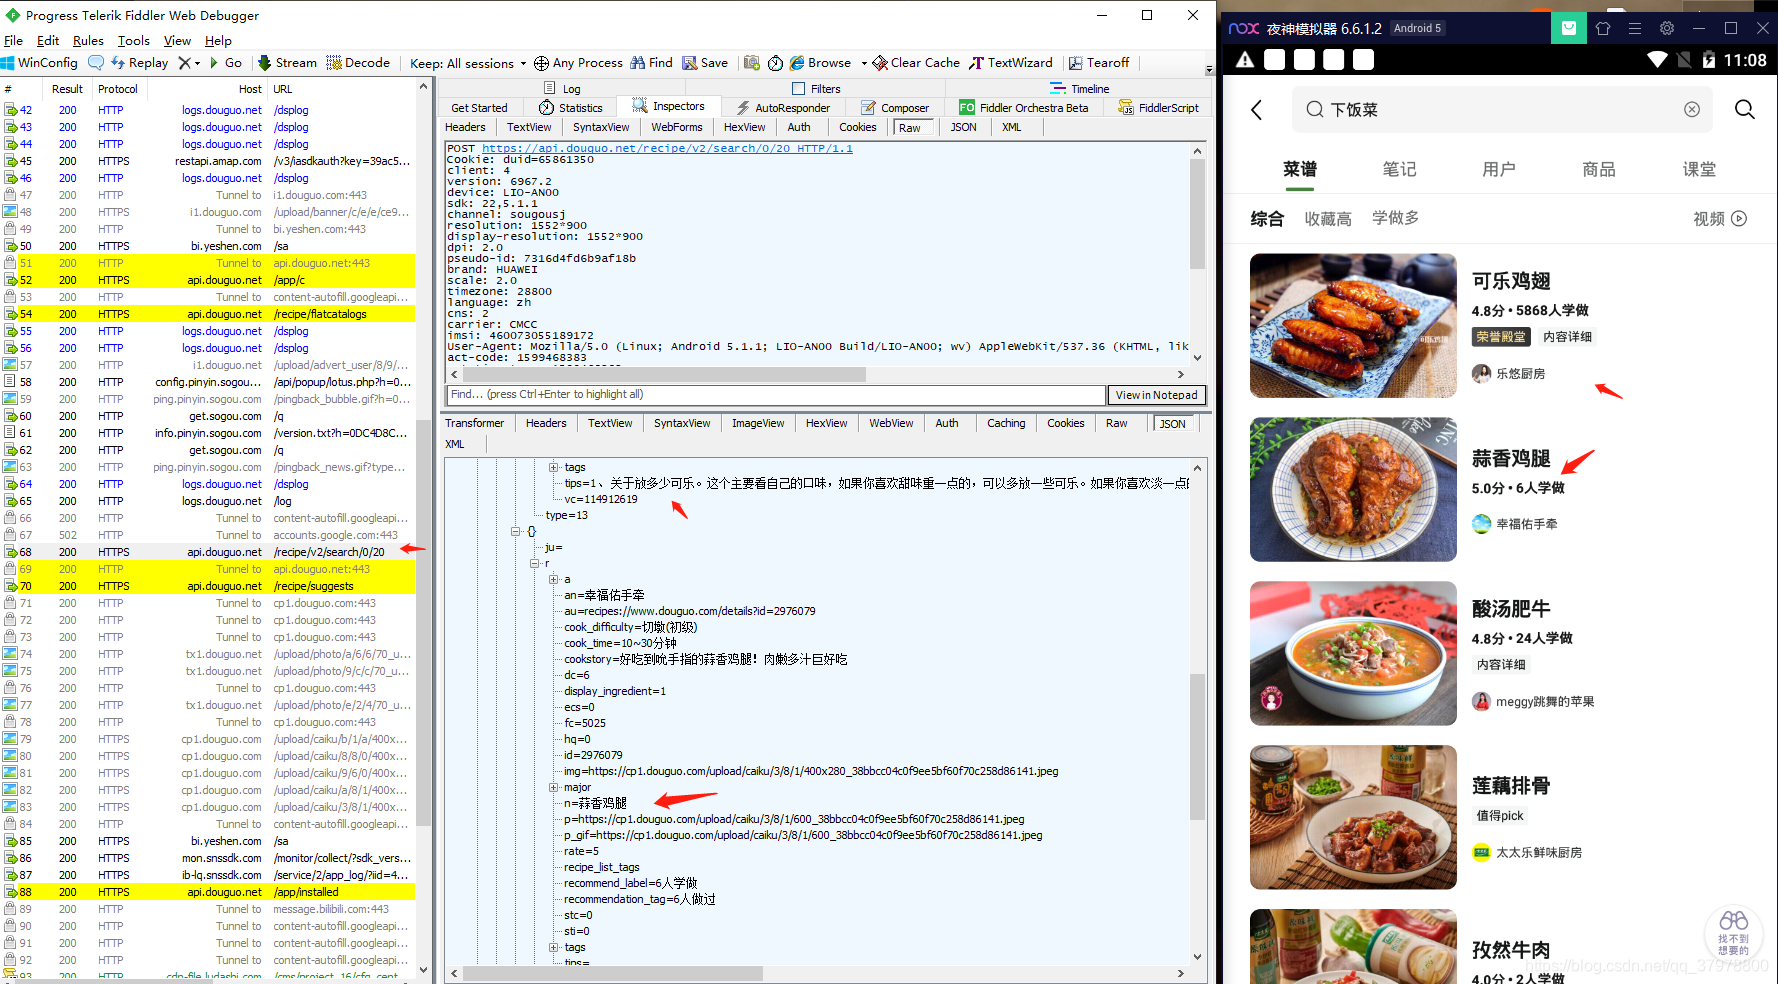Click the 下饭菜 search field

tap(1503, 110)
